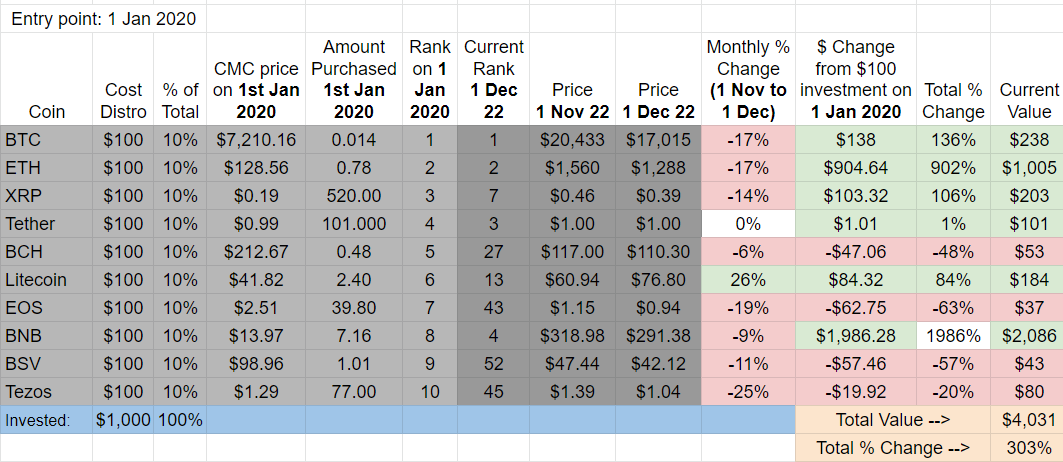The height and width of the screenshot is (462, 1063).
Task: Click the 'Cost Distro' column header
Action: point(123,79)
